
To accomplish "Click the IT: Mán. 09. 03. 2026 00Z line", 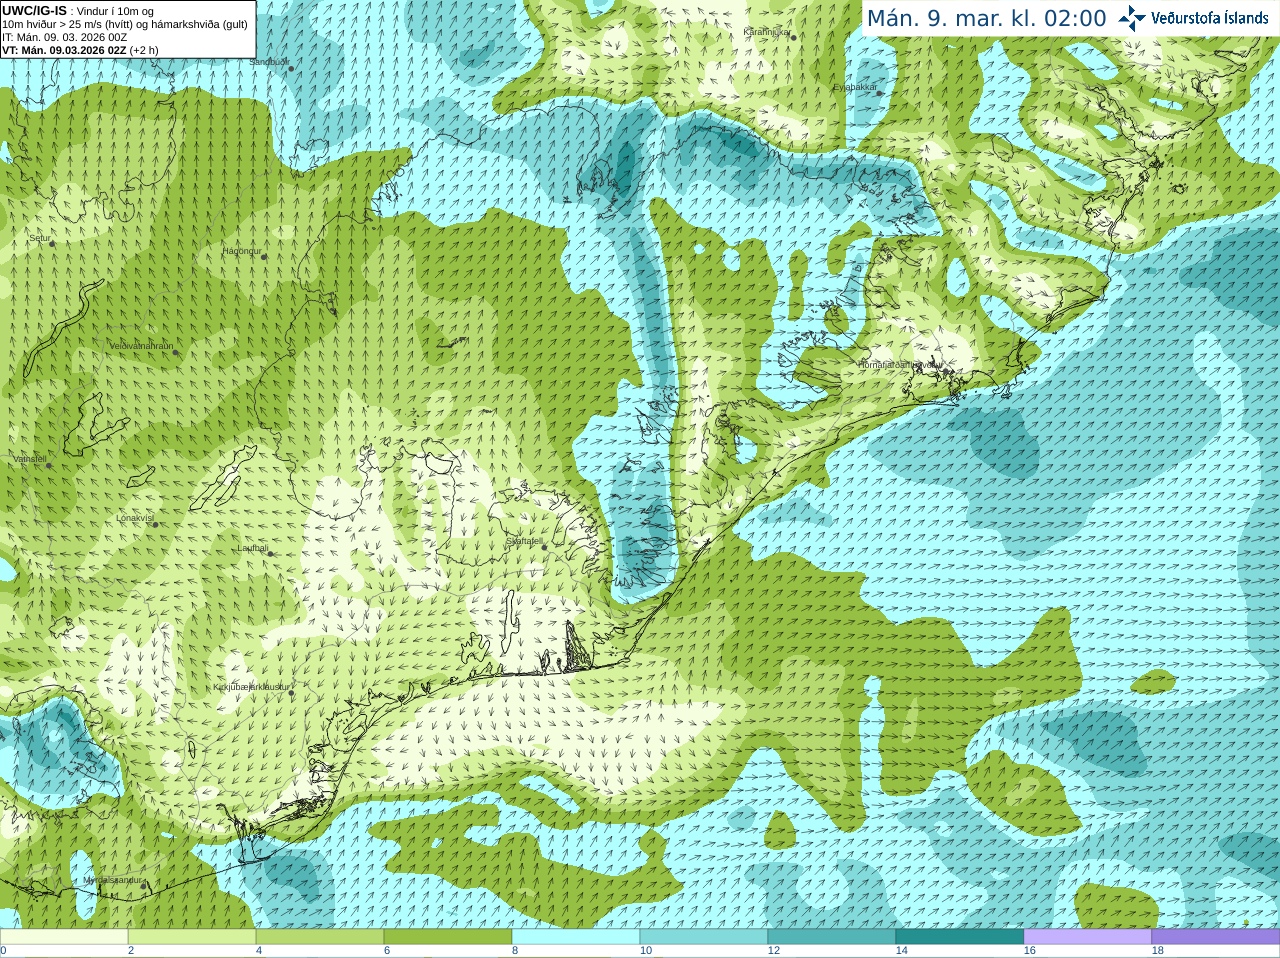I will click(64, 37).
